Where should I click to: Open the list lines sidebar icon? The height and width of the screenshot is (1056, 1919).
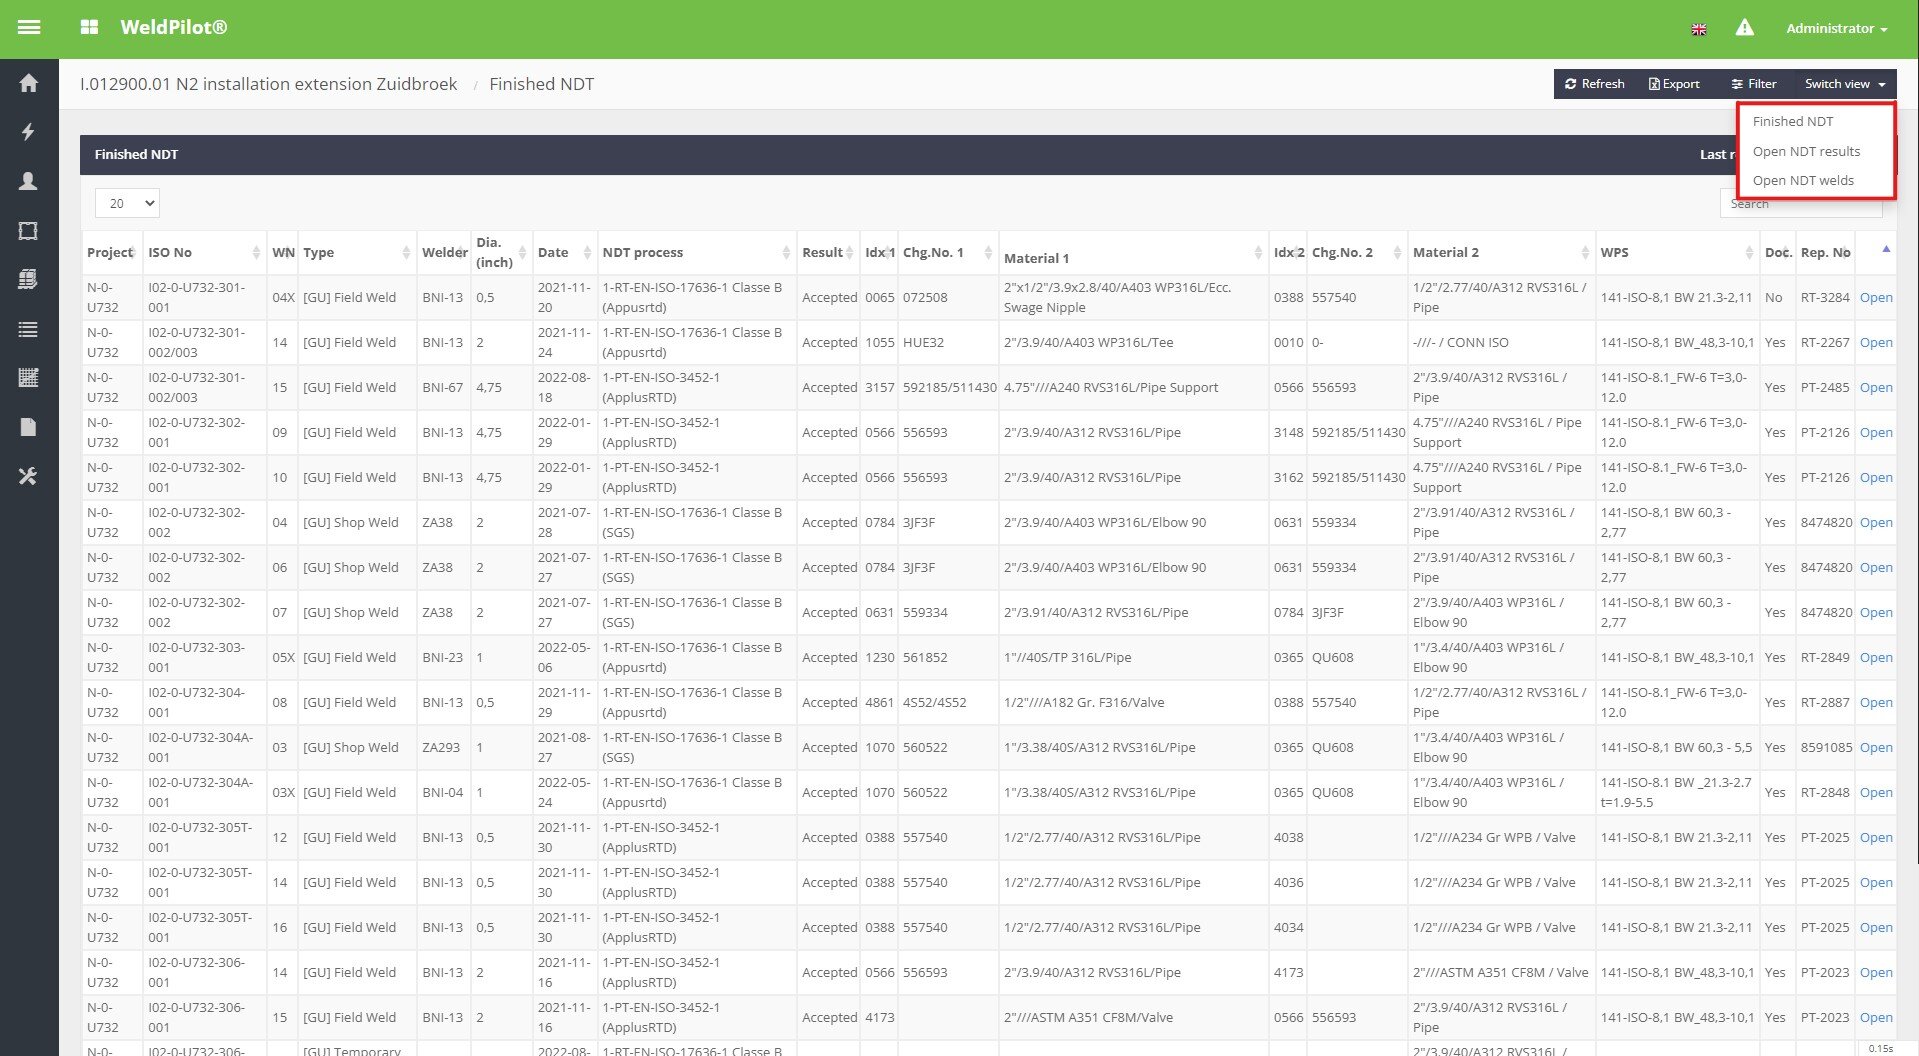pyautogui.click(x=28, y=329)
